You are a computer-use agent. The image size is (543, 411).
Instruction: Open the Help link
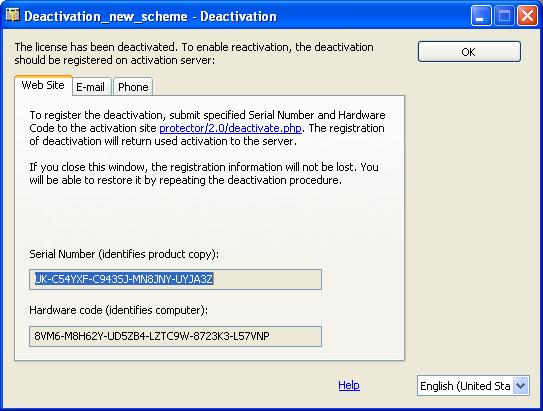click(349, 385)
